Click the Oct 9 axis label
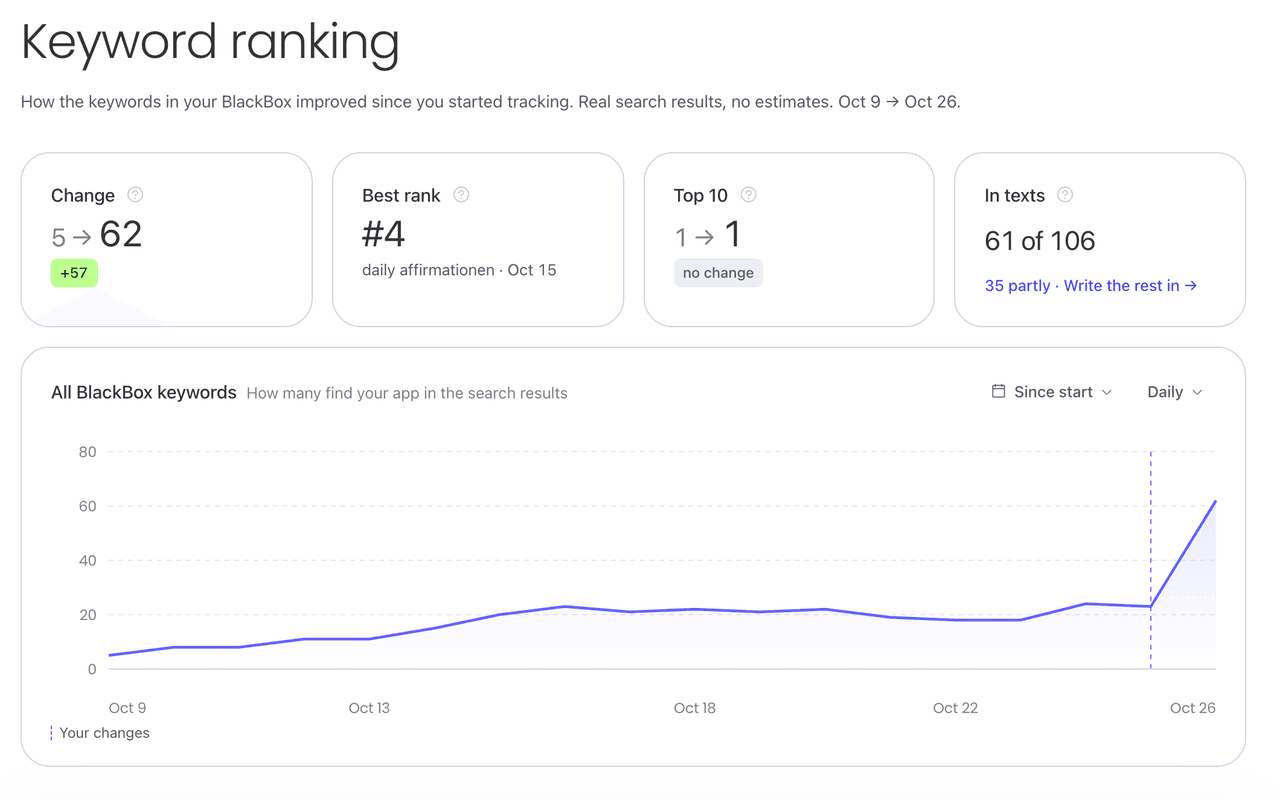1280x800 pixels. 127,708
